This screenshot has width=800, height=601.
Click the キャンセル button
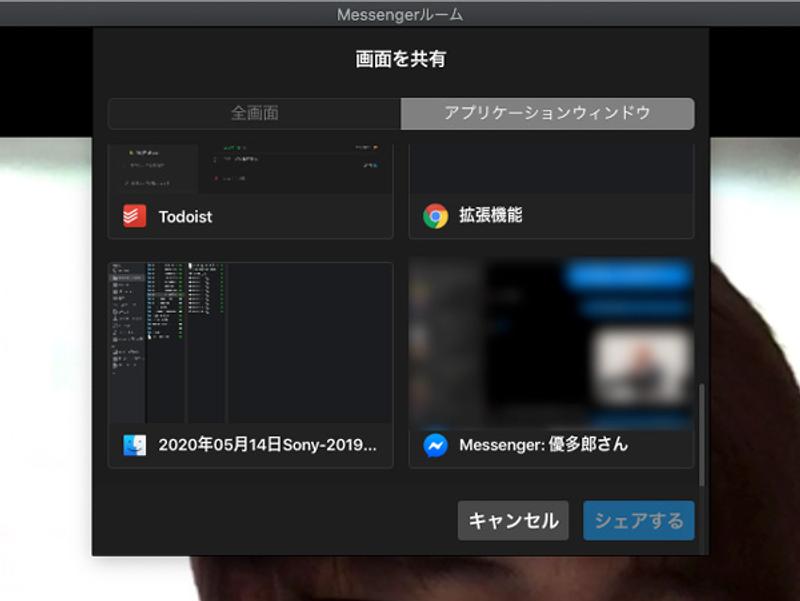pos(513,520)
